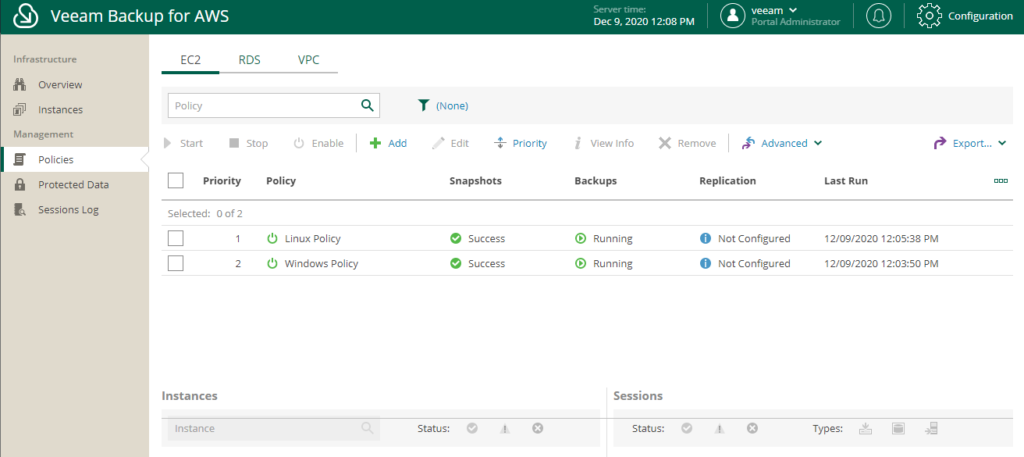Toggle first session type filter icon

[x=865, y=428]
